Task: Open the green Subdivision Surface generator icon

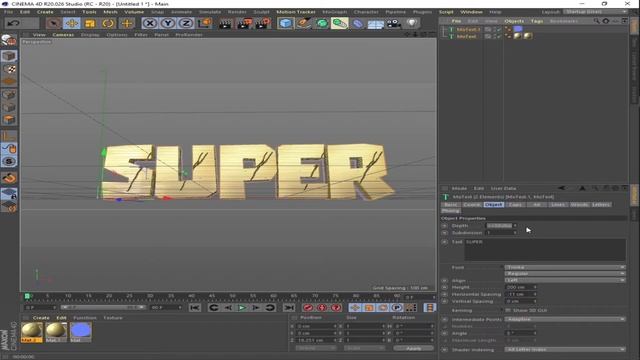Action: (x=322, y=23)
